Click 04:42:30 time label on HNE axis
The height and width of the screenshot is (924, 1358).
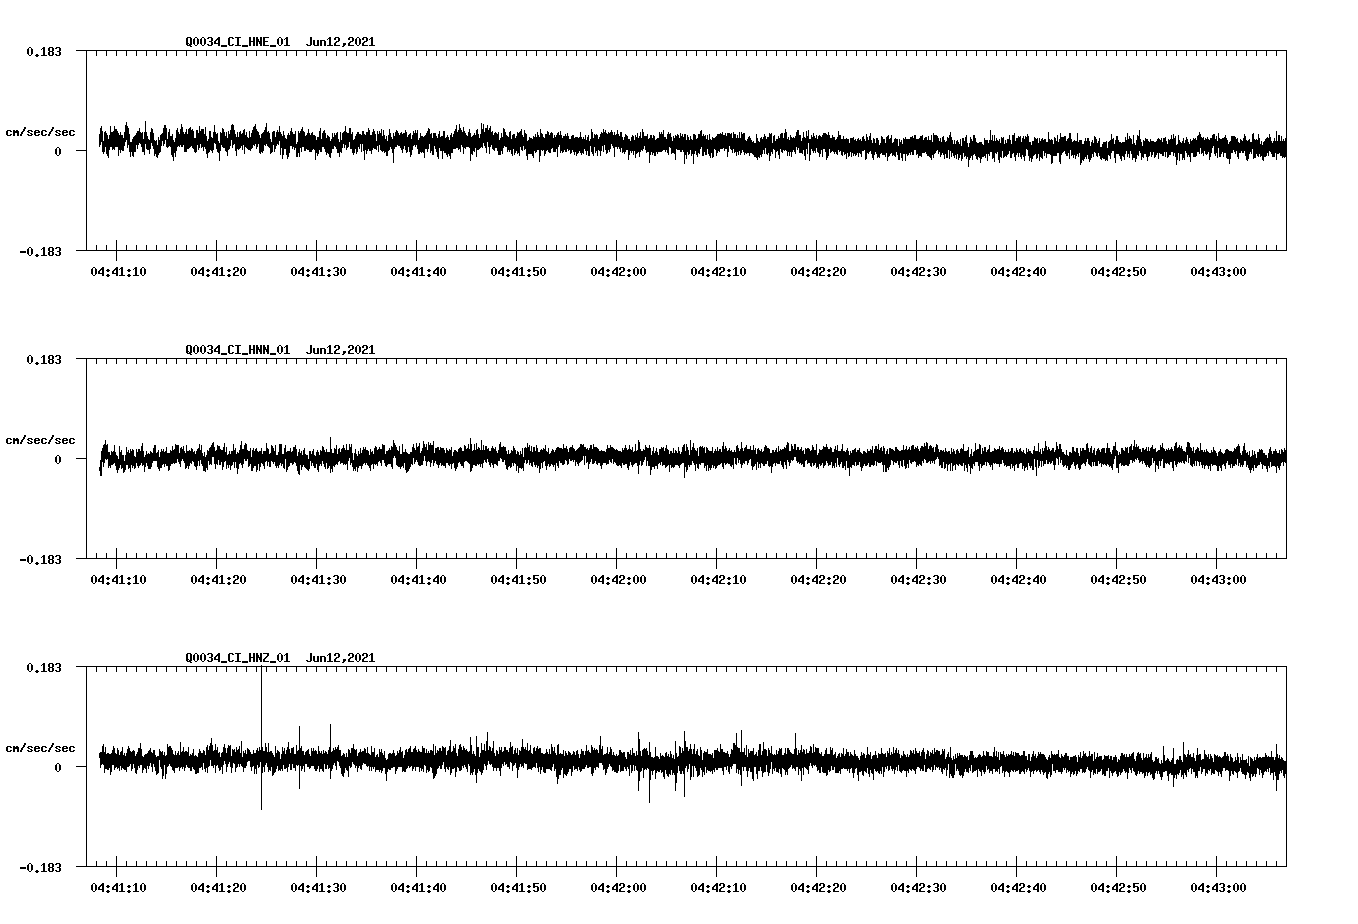point(918,271)
